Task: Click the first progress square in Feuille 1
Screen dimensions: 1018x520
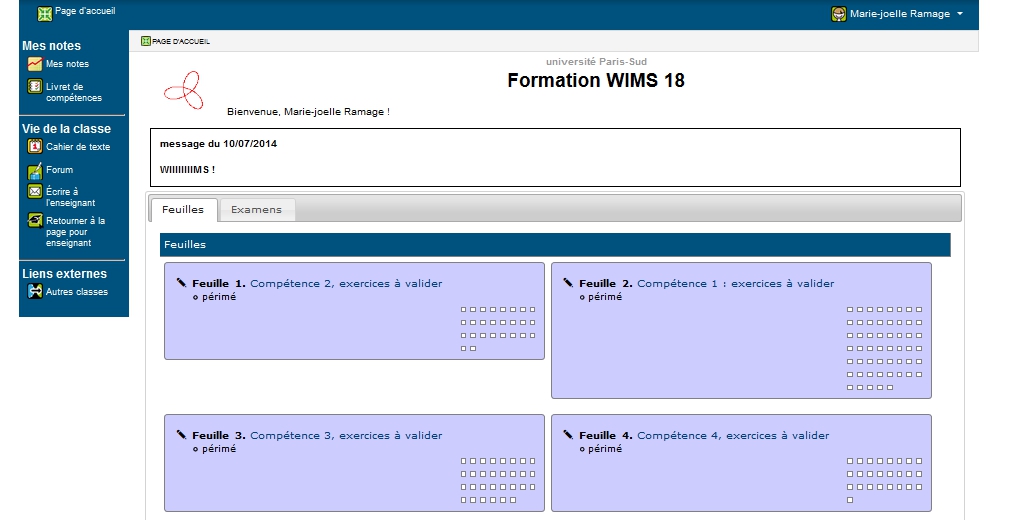Action: (x=463, y=310)
